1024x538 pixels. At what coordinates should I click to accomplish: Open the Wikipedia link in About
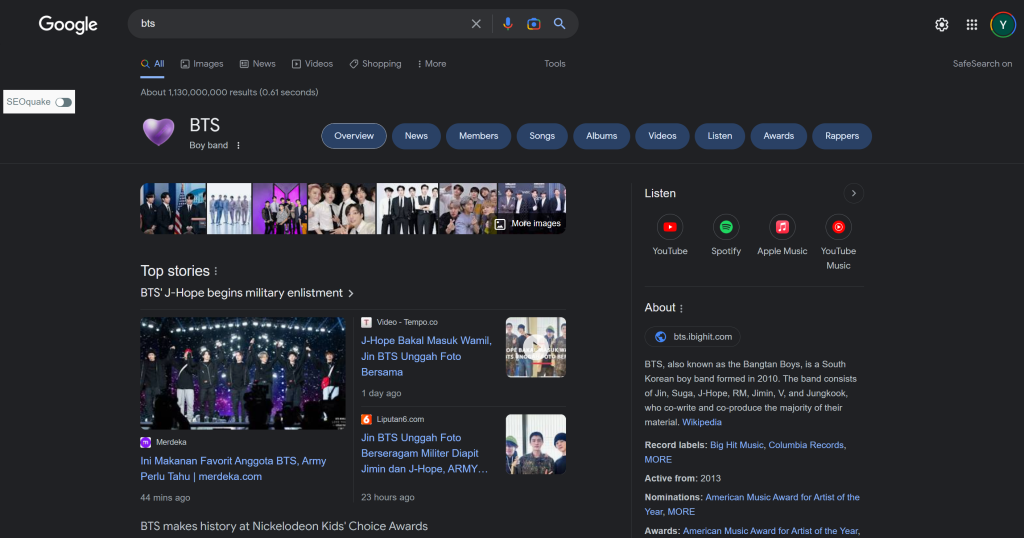pyautogui.click(x=702, y=422)
